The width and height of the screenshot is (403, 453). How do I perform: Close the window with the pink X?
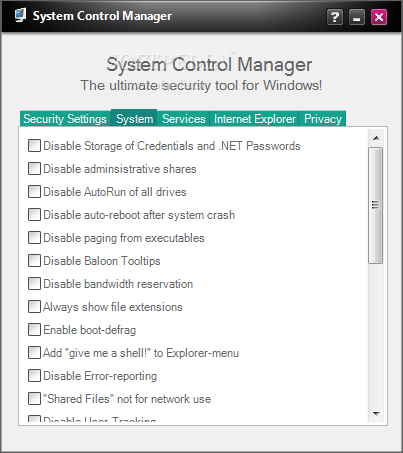(x=379, y=17)
